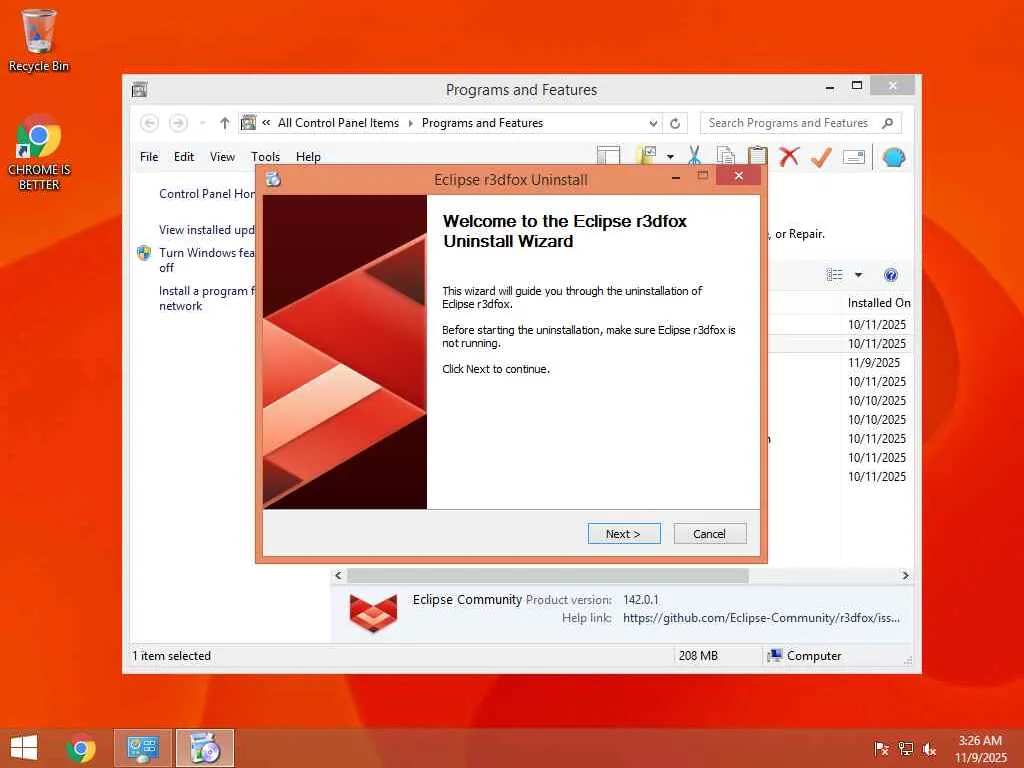Click the change view icon in the list toolbar
This screenshot has width=1024, height=768.
pyautogui.click(x=835, y=275)
